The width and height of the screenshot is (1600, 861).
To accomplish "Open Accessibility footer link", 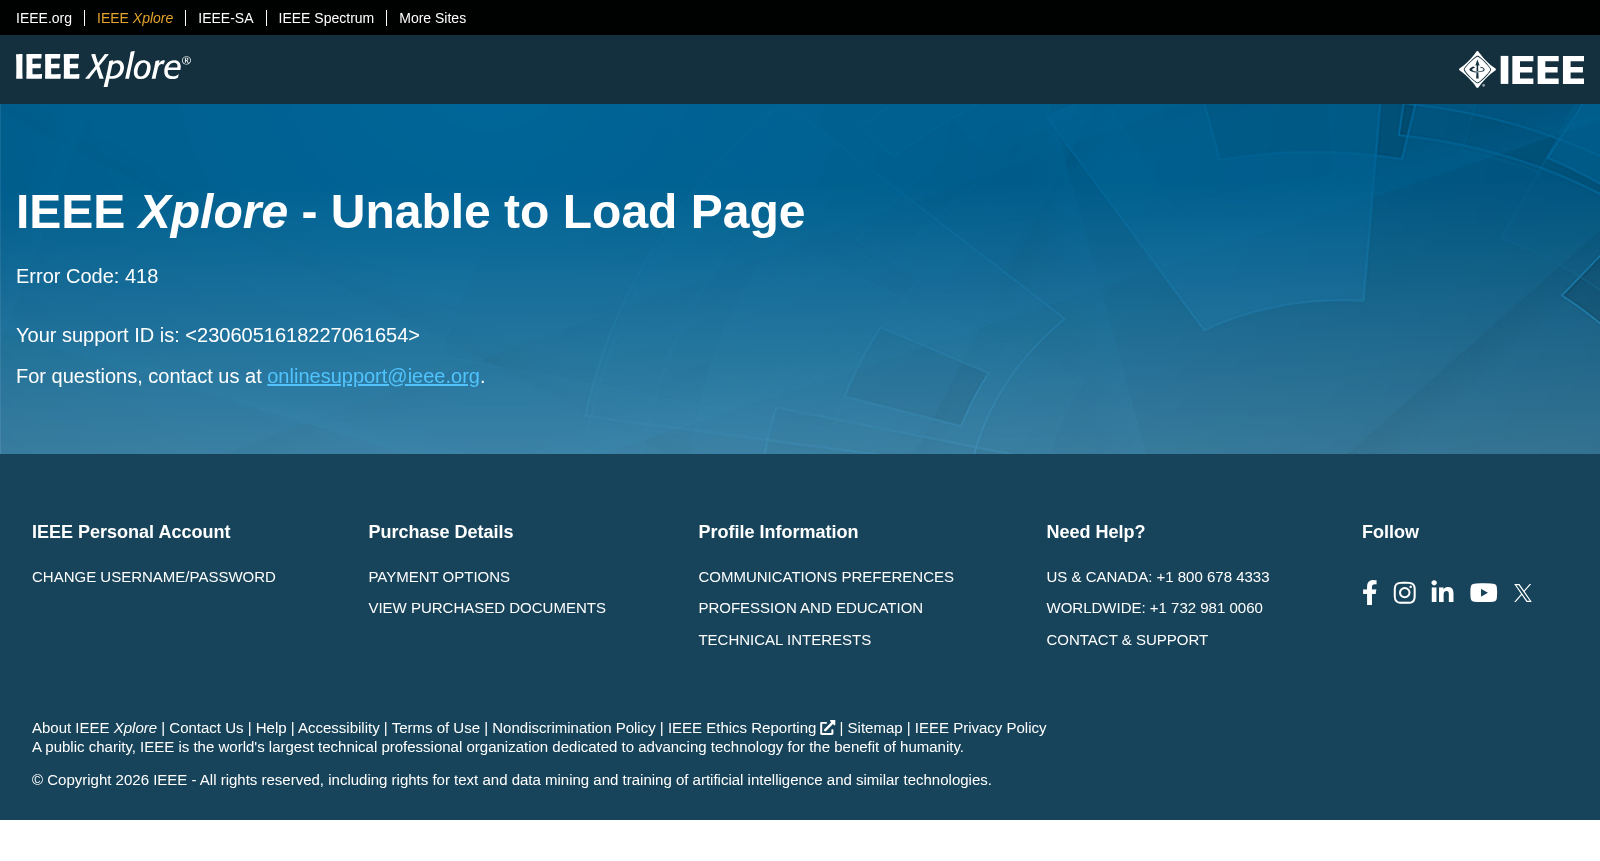I will point(339,728).
